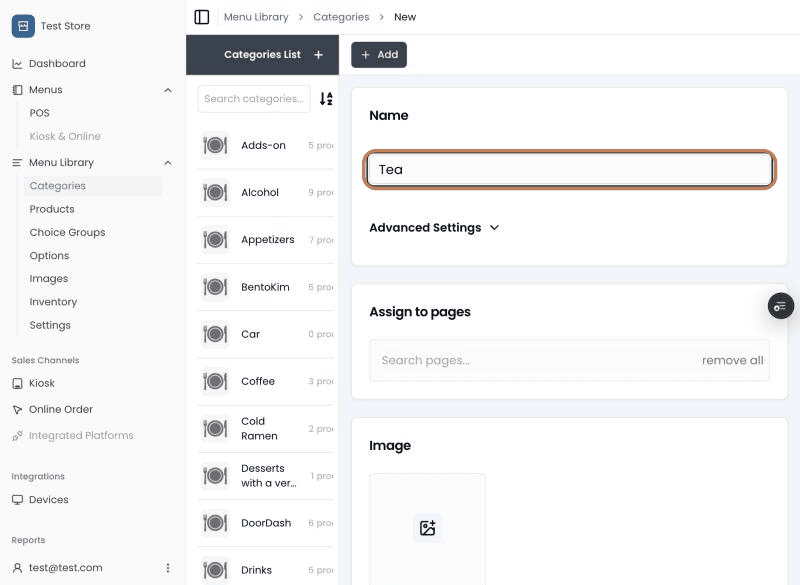Click the Test Store logo icon
This screenshot has width=800, height=585.
23,26
